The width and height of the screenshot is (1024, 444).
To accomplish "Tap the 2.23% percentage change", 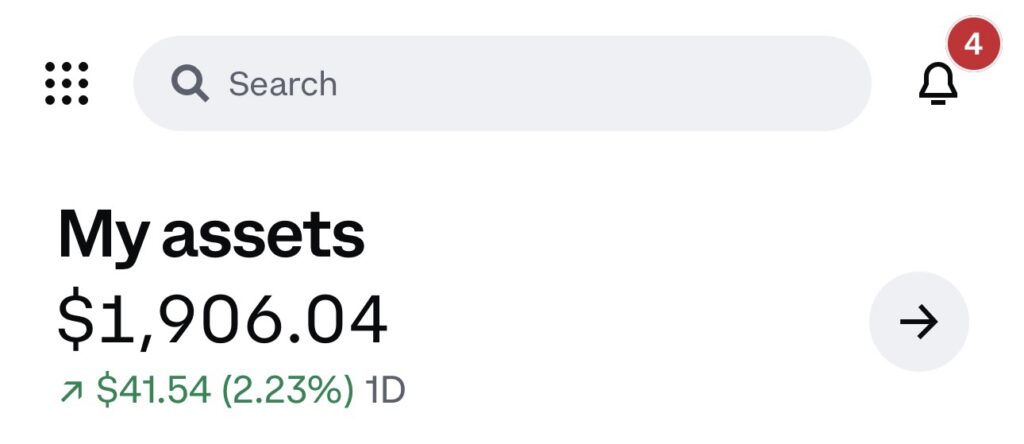I will 289,390.
